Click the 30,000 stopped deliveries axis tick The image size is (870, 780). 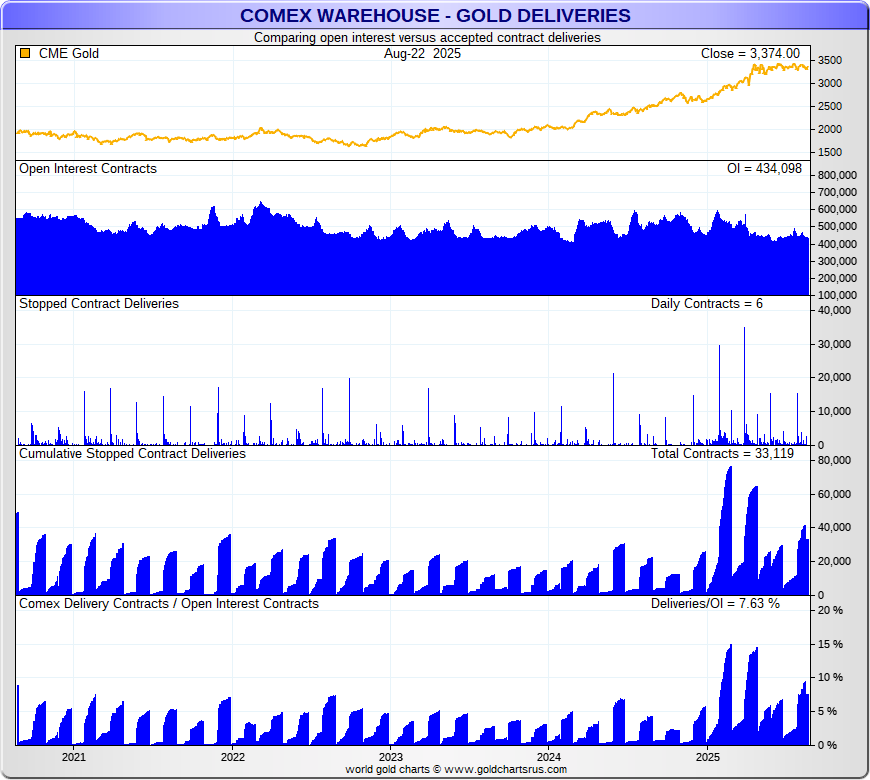(x=834, y=344)
